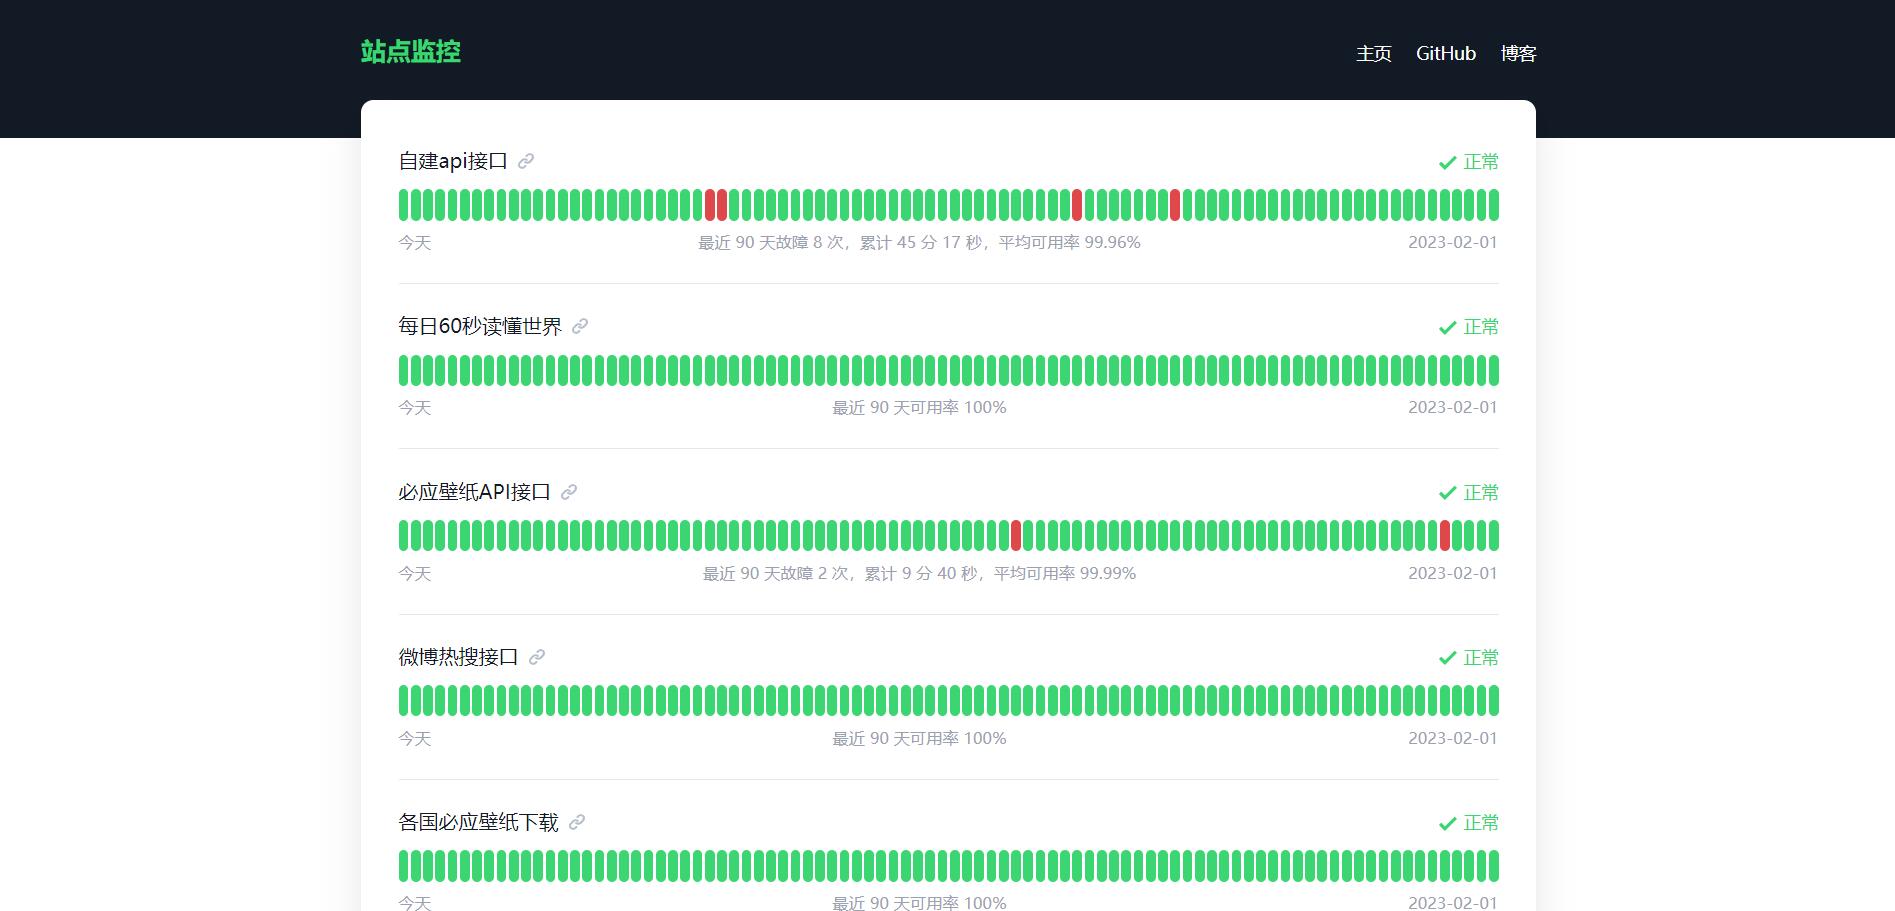The height and width of the screenshot is (911, 1895).
Task: Click rightmost red outage bar in 必应壁纸API接口
Action: [x=1444, y=536]
